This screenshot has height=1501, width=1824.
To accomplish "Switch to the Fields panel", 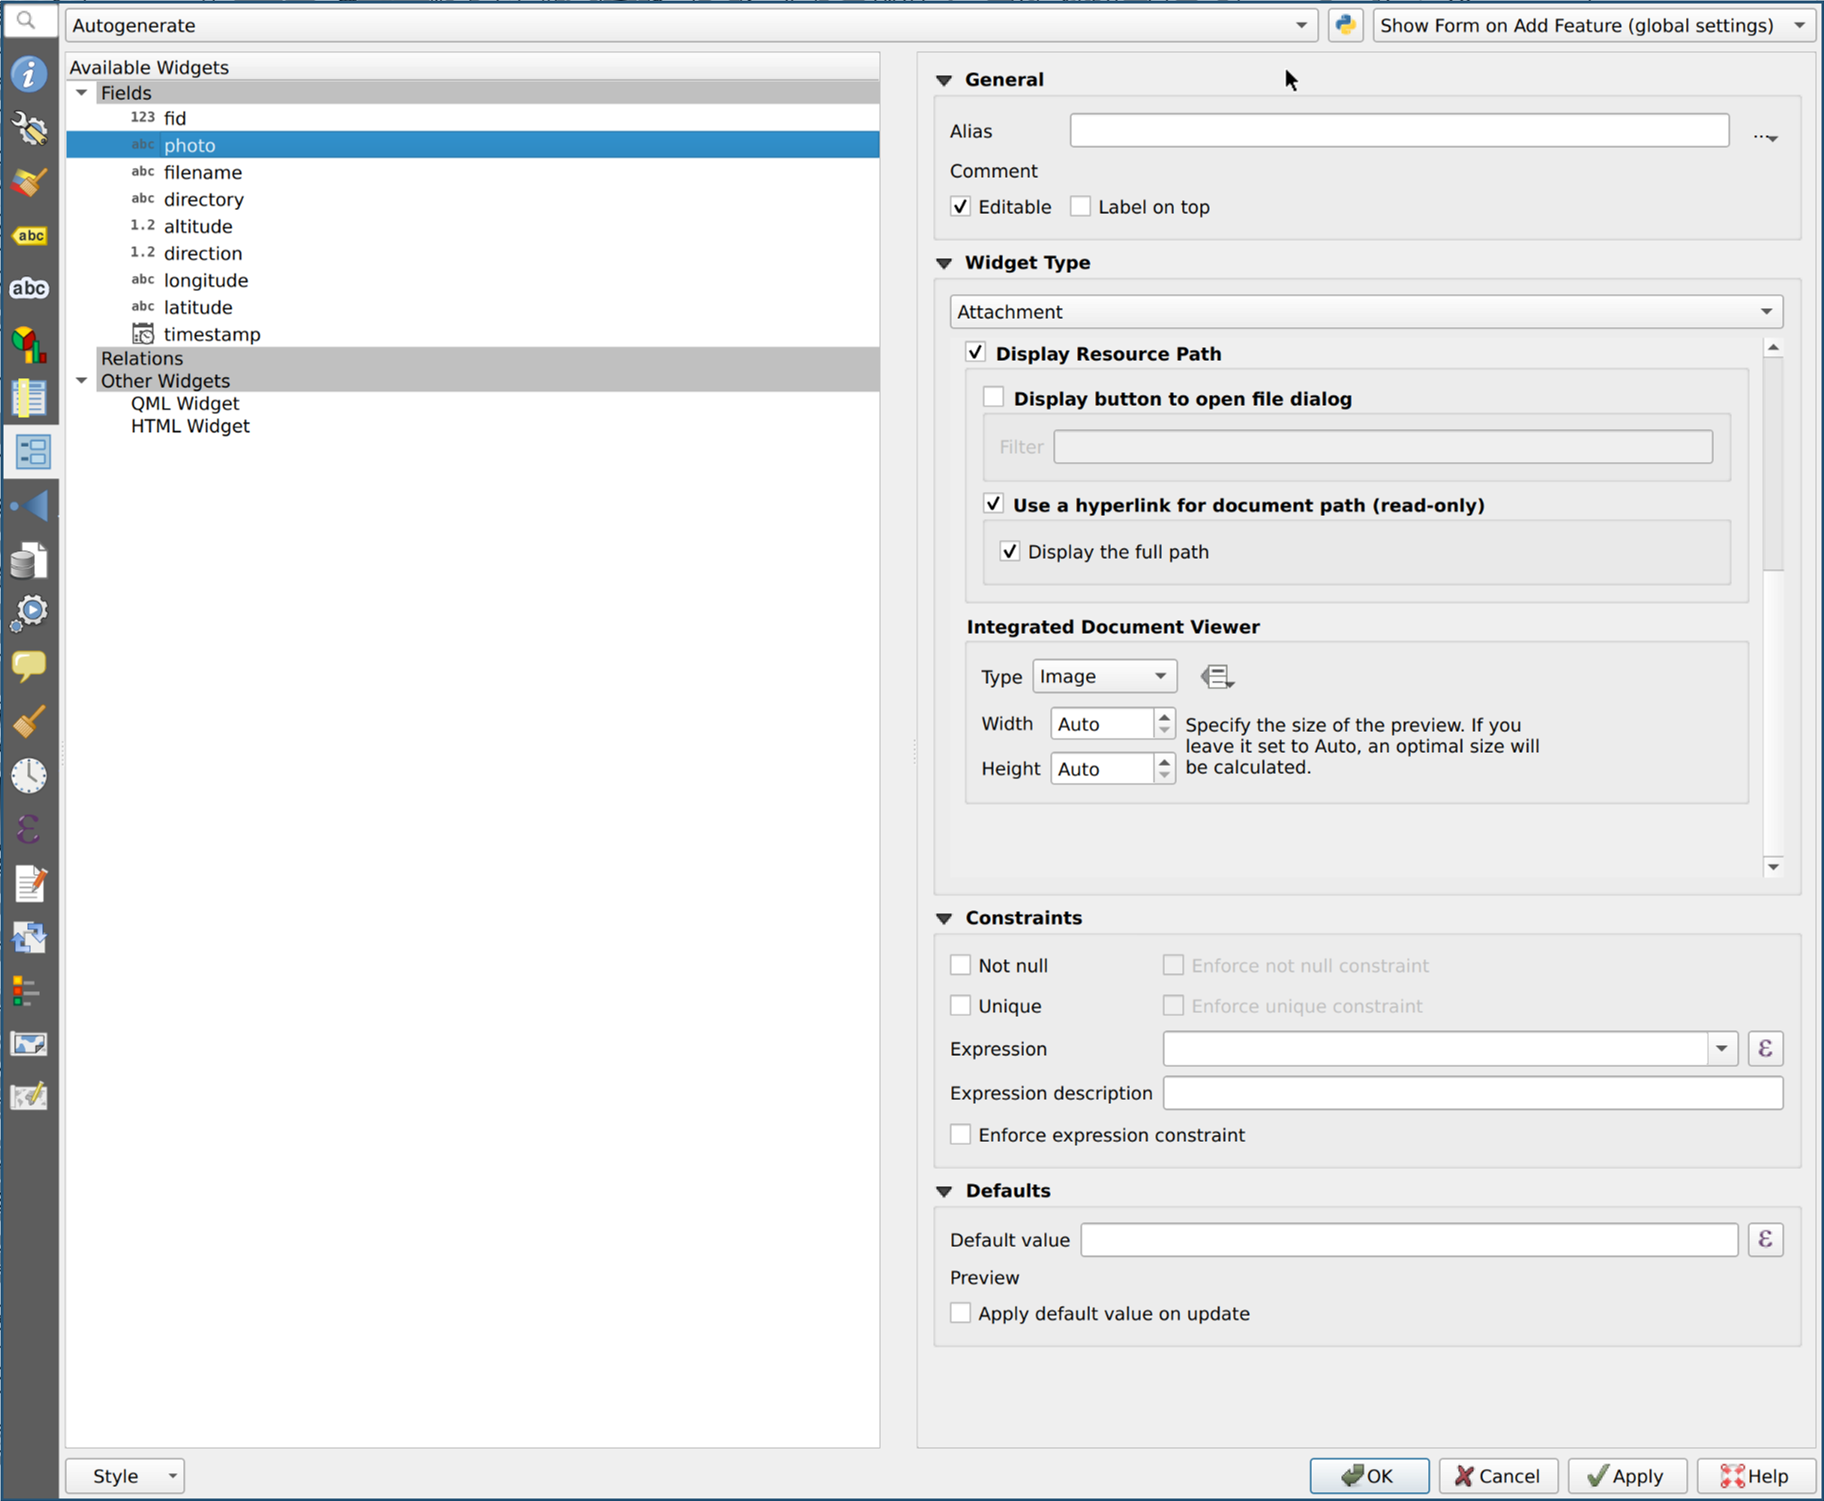I will pyautogui.click(x=29, y=397).
